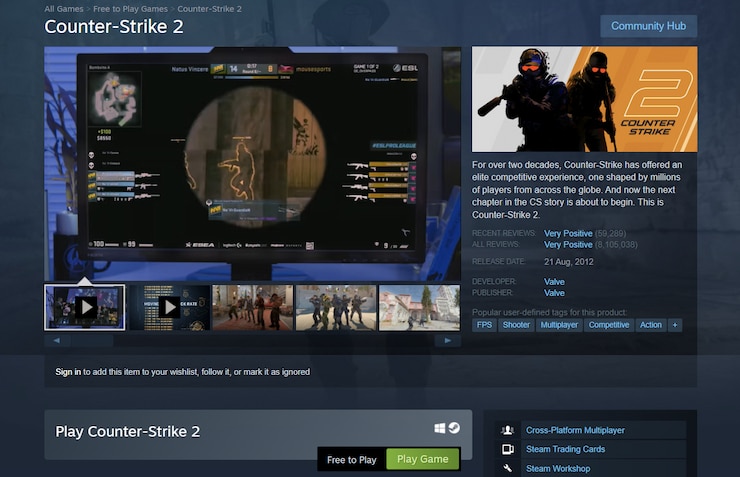Image resolution: width=740 pixels, height=477 pixels.
Task: Open Cross-Platform Multiplayer feature link
Action: pos(575,430)
